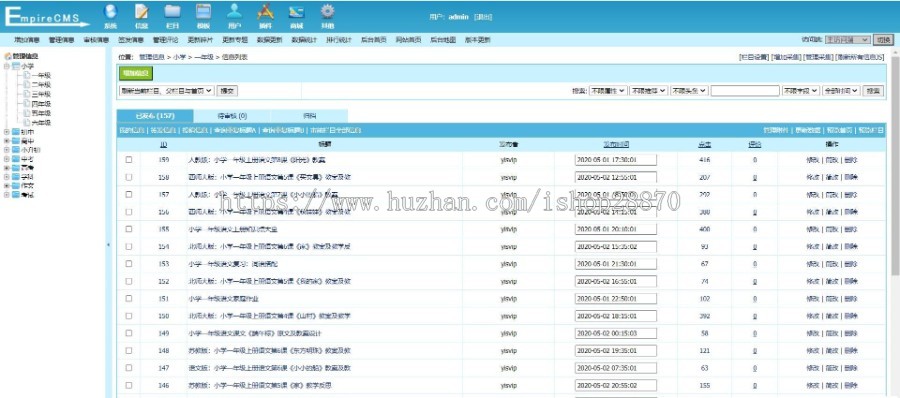This screenshot has height=398, width=900.
Task: Click the 切换 switch button
Action: click(x=883, y=40)
